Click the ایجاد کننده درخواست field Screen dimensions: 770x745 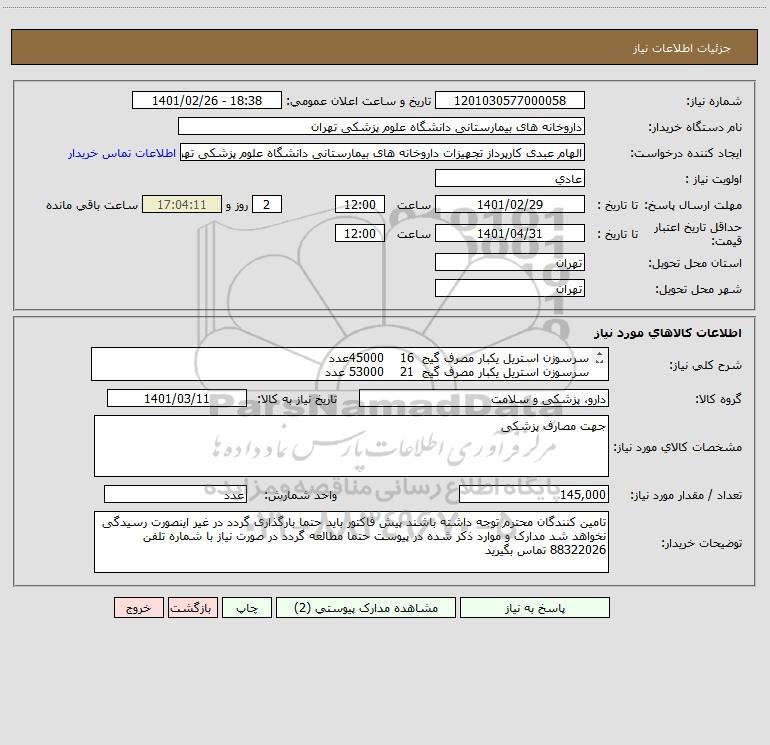click(x=383, y=153)
